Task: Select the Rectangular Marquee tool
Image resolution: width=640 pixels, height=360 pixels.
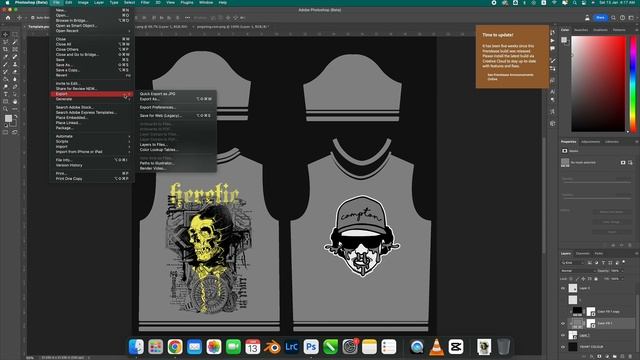Action: [x=15, y=34]
